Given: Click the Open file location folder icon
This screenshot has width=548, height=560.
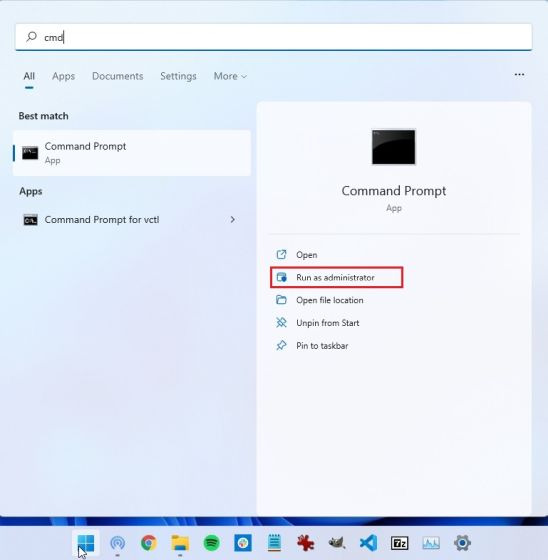Looking at the screenshot, I should click(281, 300).
